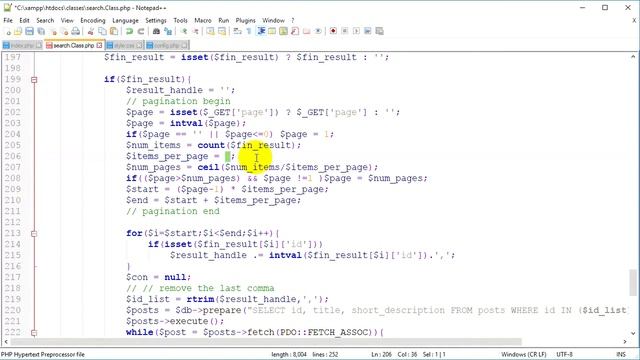The image size is (640, 360).
Task: Collapse the for loop fold at line 213
Action: click(x=34, y=234)
